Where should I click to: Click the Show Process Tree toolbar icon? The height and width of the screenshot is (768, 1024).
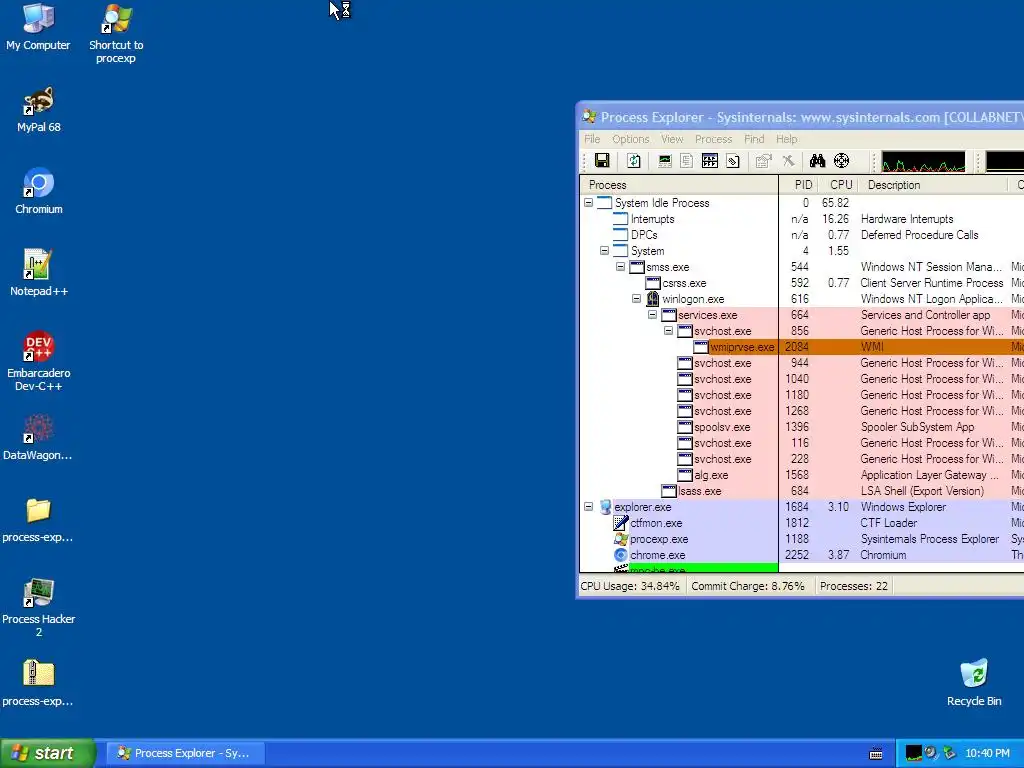[686, 161]
